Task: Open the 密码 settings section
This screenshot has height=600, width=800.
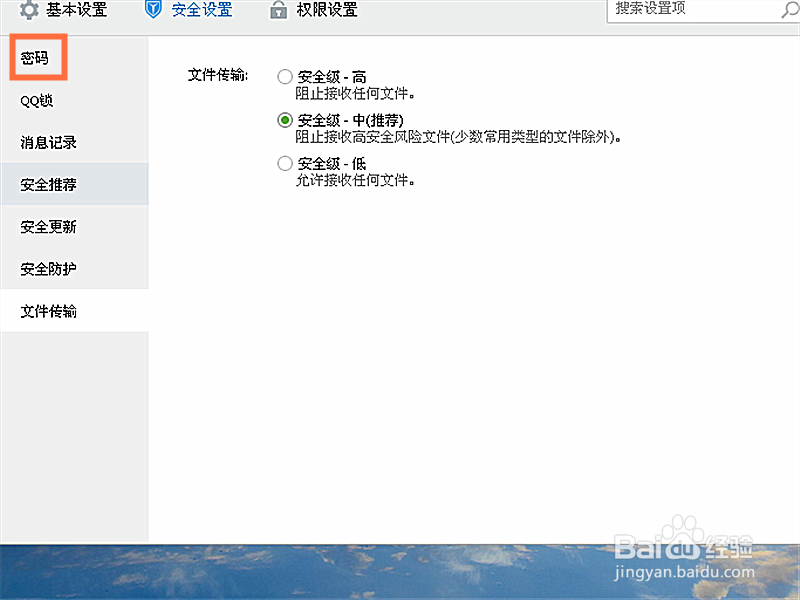Action: (37, 57)
